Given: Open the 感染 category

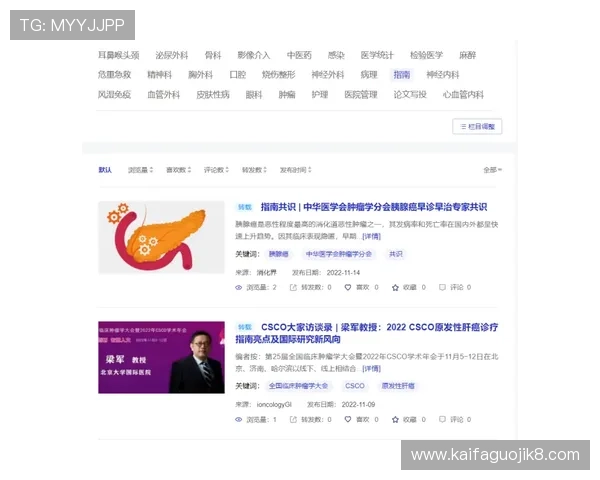Looking at the screenshot, I should [x=336, y=55].
